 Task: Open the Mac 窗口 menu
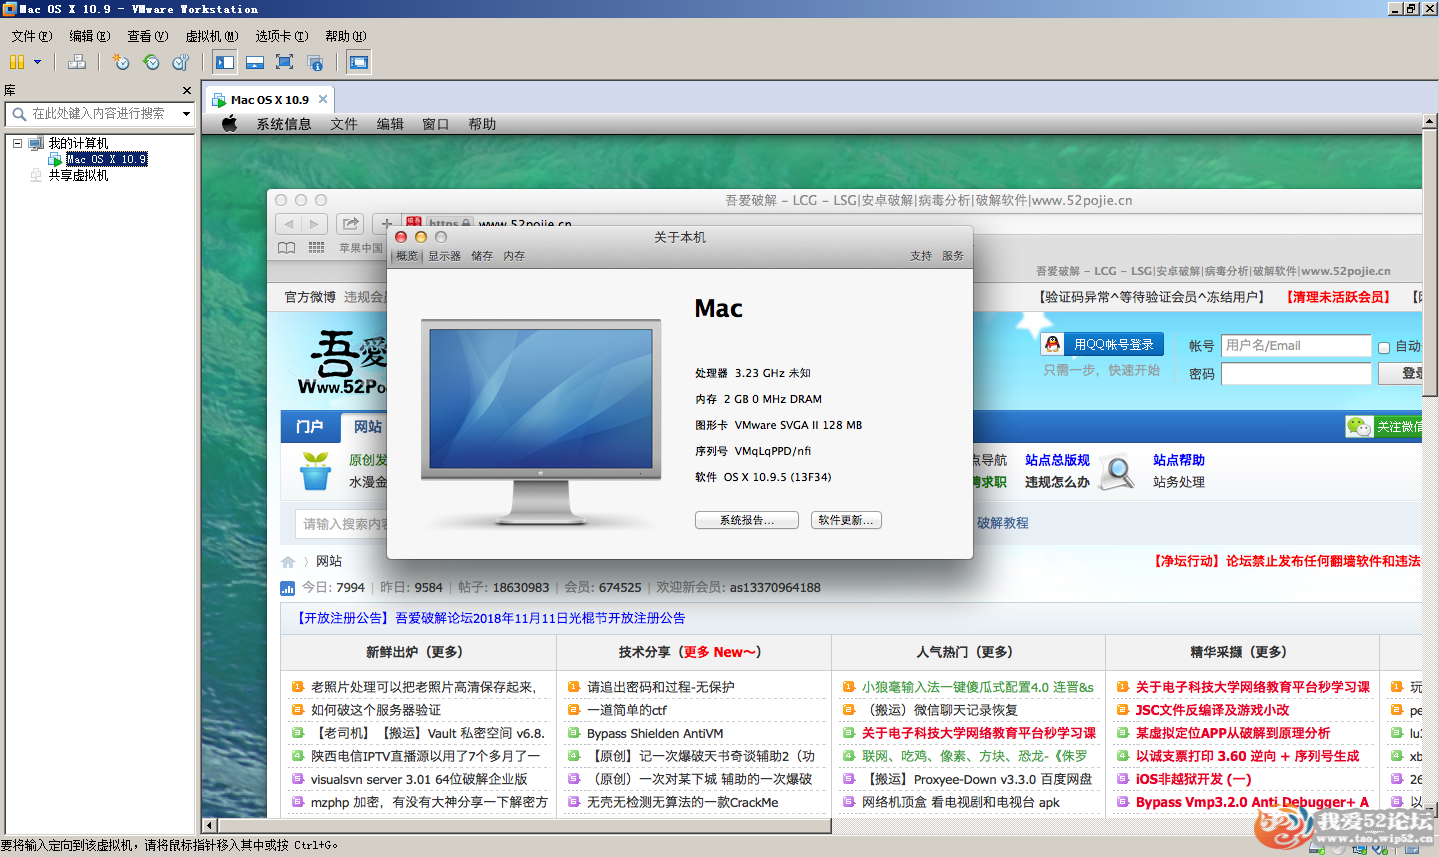coord(435,124)
